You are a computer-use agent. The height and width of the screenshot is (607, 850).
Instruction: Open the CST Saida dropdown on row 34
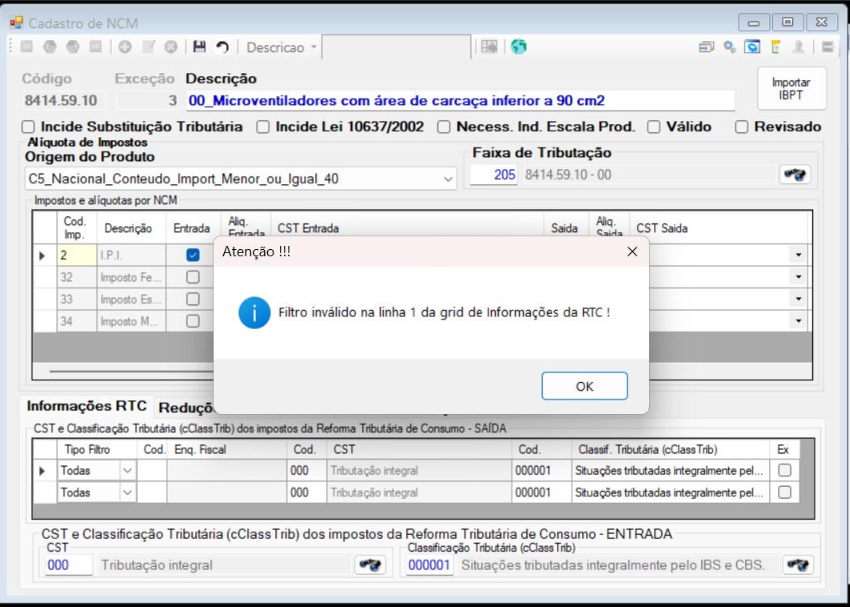point(798,321)
